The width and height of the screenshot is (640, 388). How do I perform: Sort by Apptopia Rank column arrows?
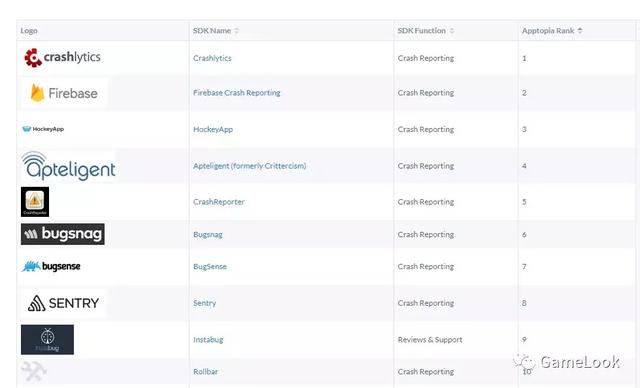click(580, 31)
